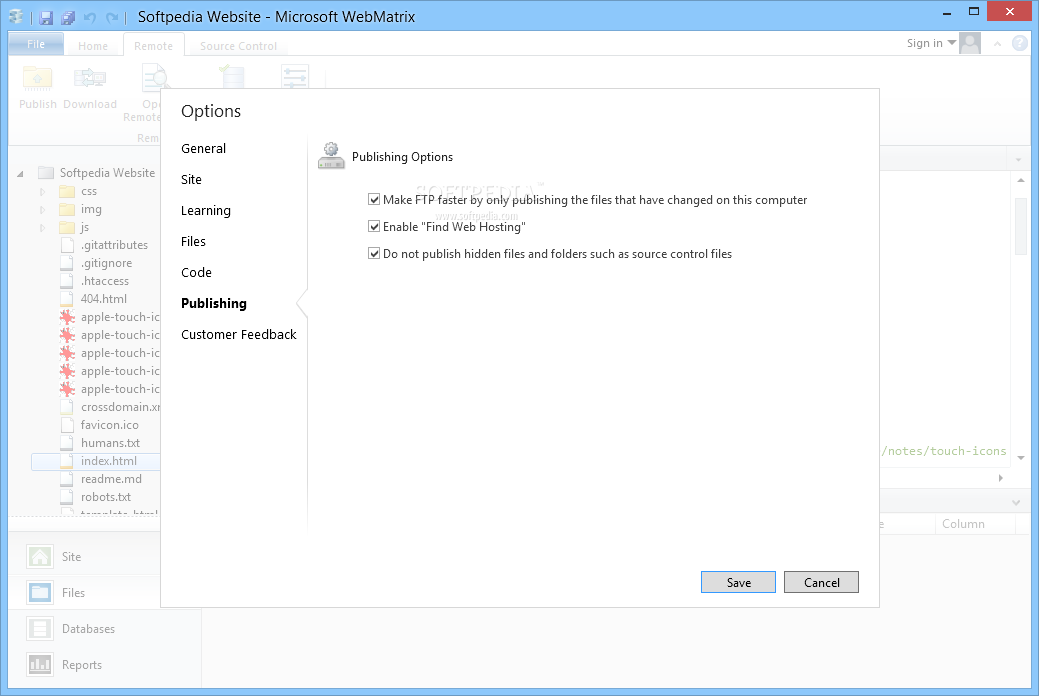
Task: Select js folder in file tree
Action: [84, 227]
